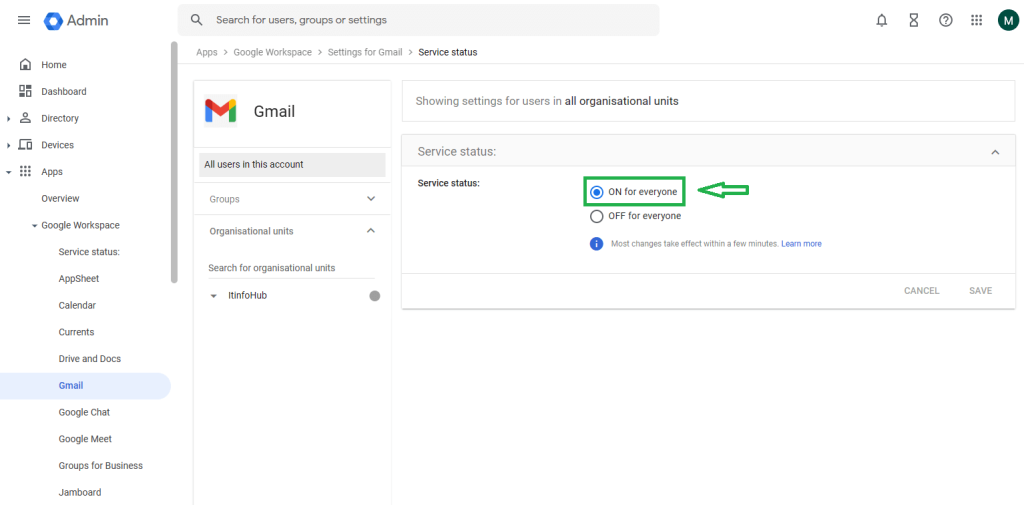Open Jamboard settings
This screenshot has height=505, width=1024.
tap(80, 493)
